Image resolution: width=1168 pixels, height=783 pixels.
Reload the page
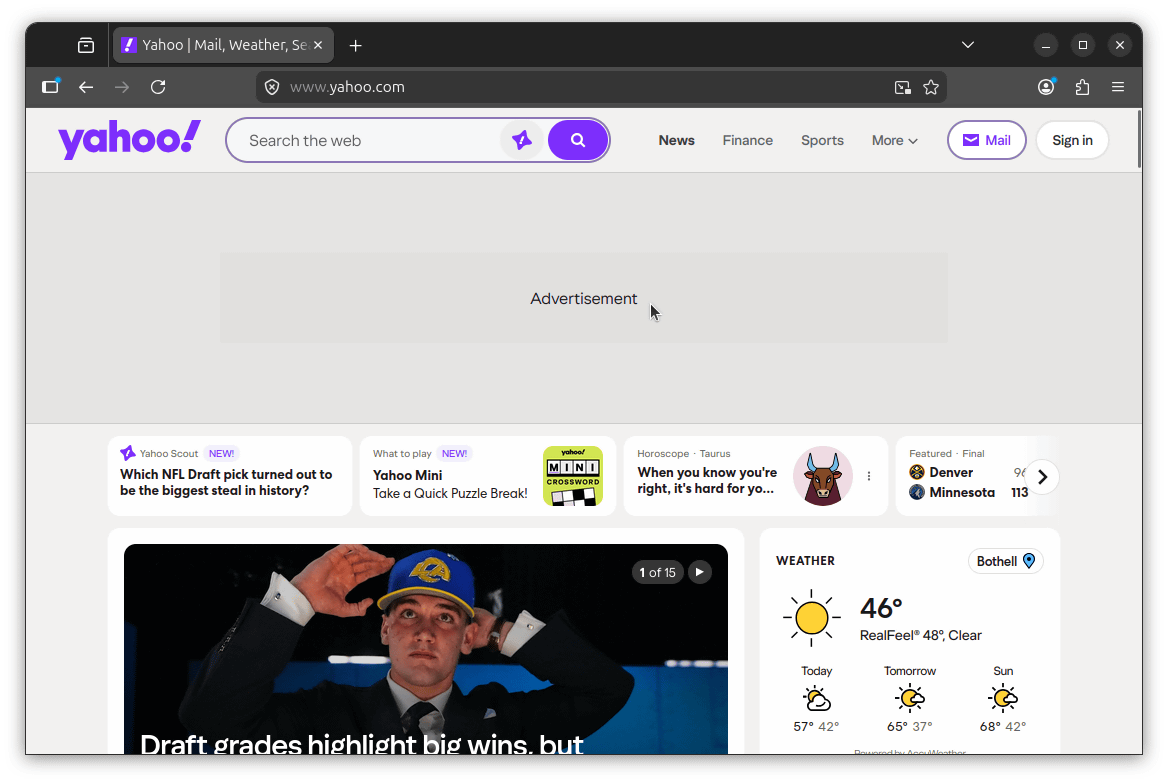click(x=158, y=87)
